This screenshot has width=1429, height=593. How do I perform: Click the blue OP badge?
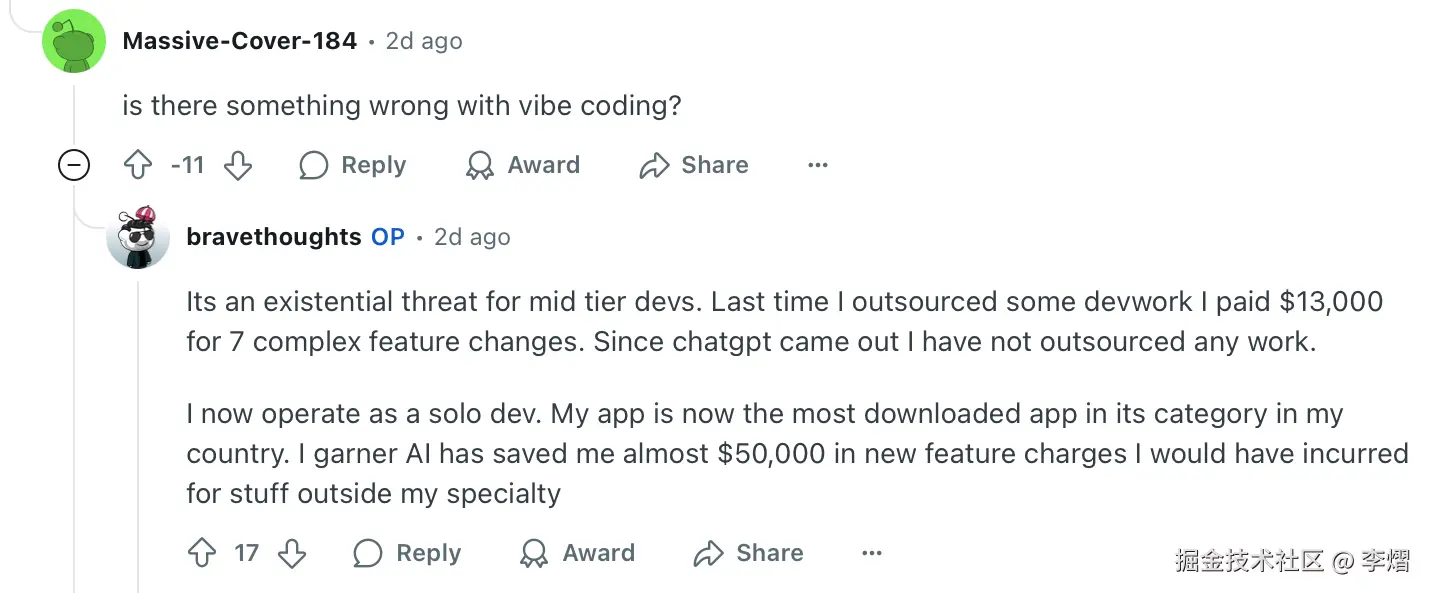[388, 237]
